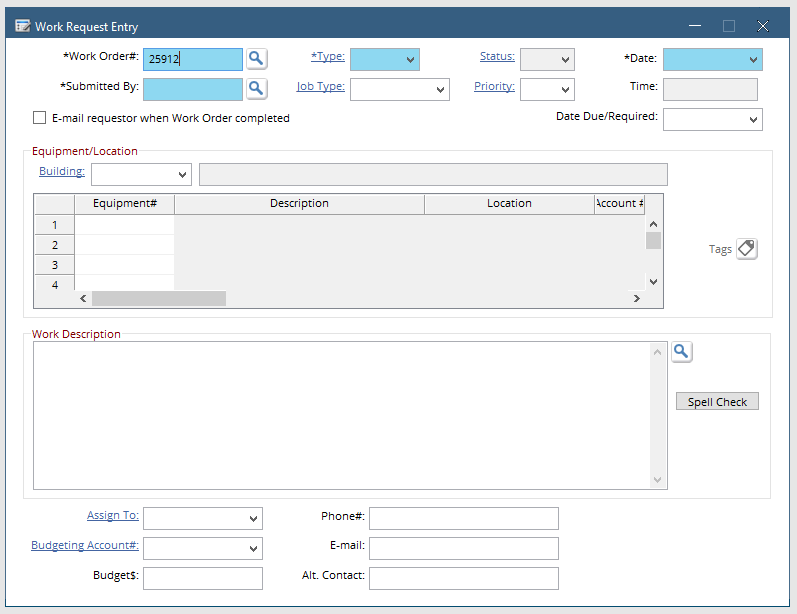The width and height of the screenshot is (797, 614).
Task: Click the Budgeting Account# link
Action: click(x=85, y=545)
